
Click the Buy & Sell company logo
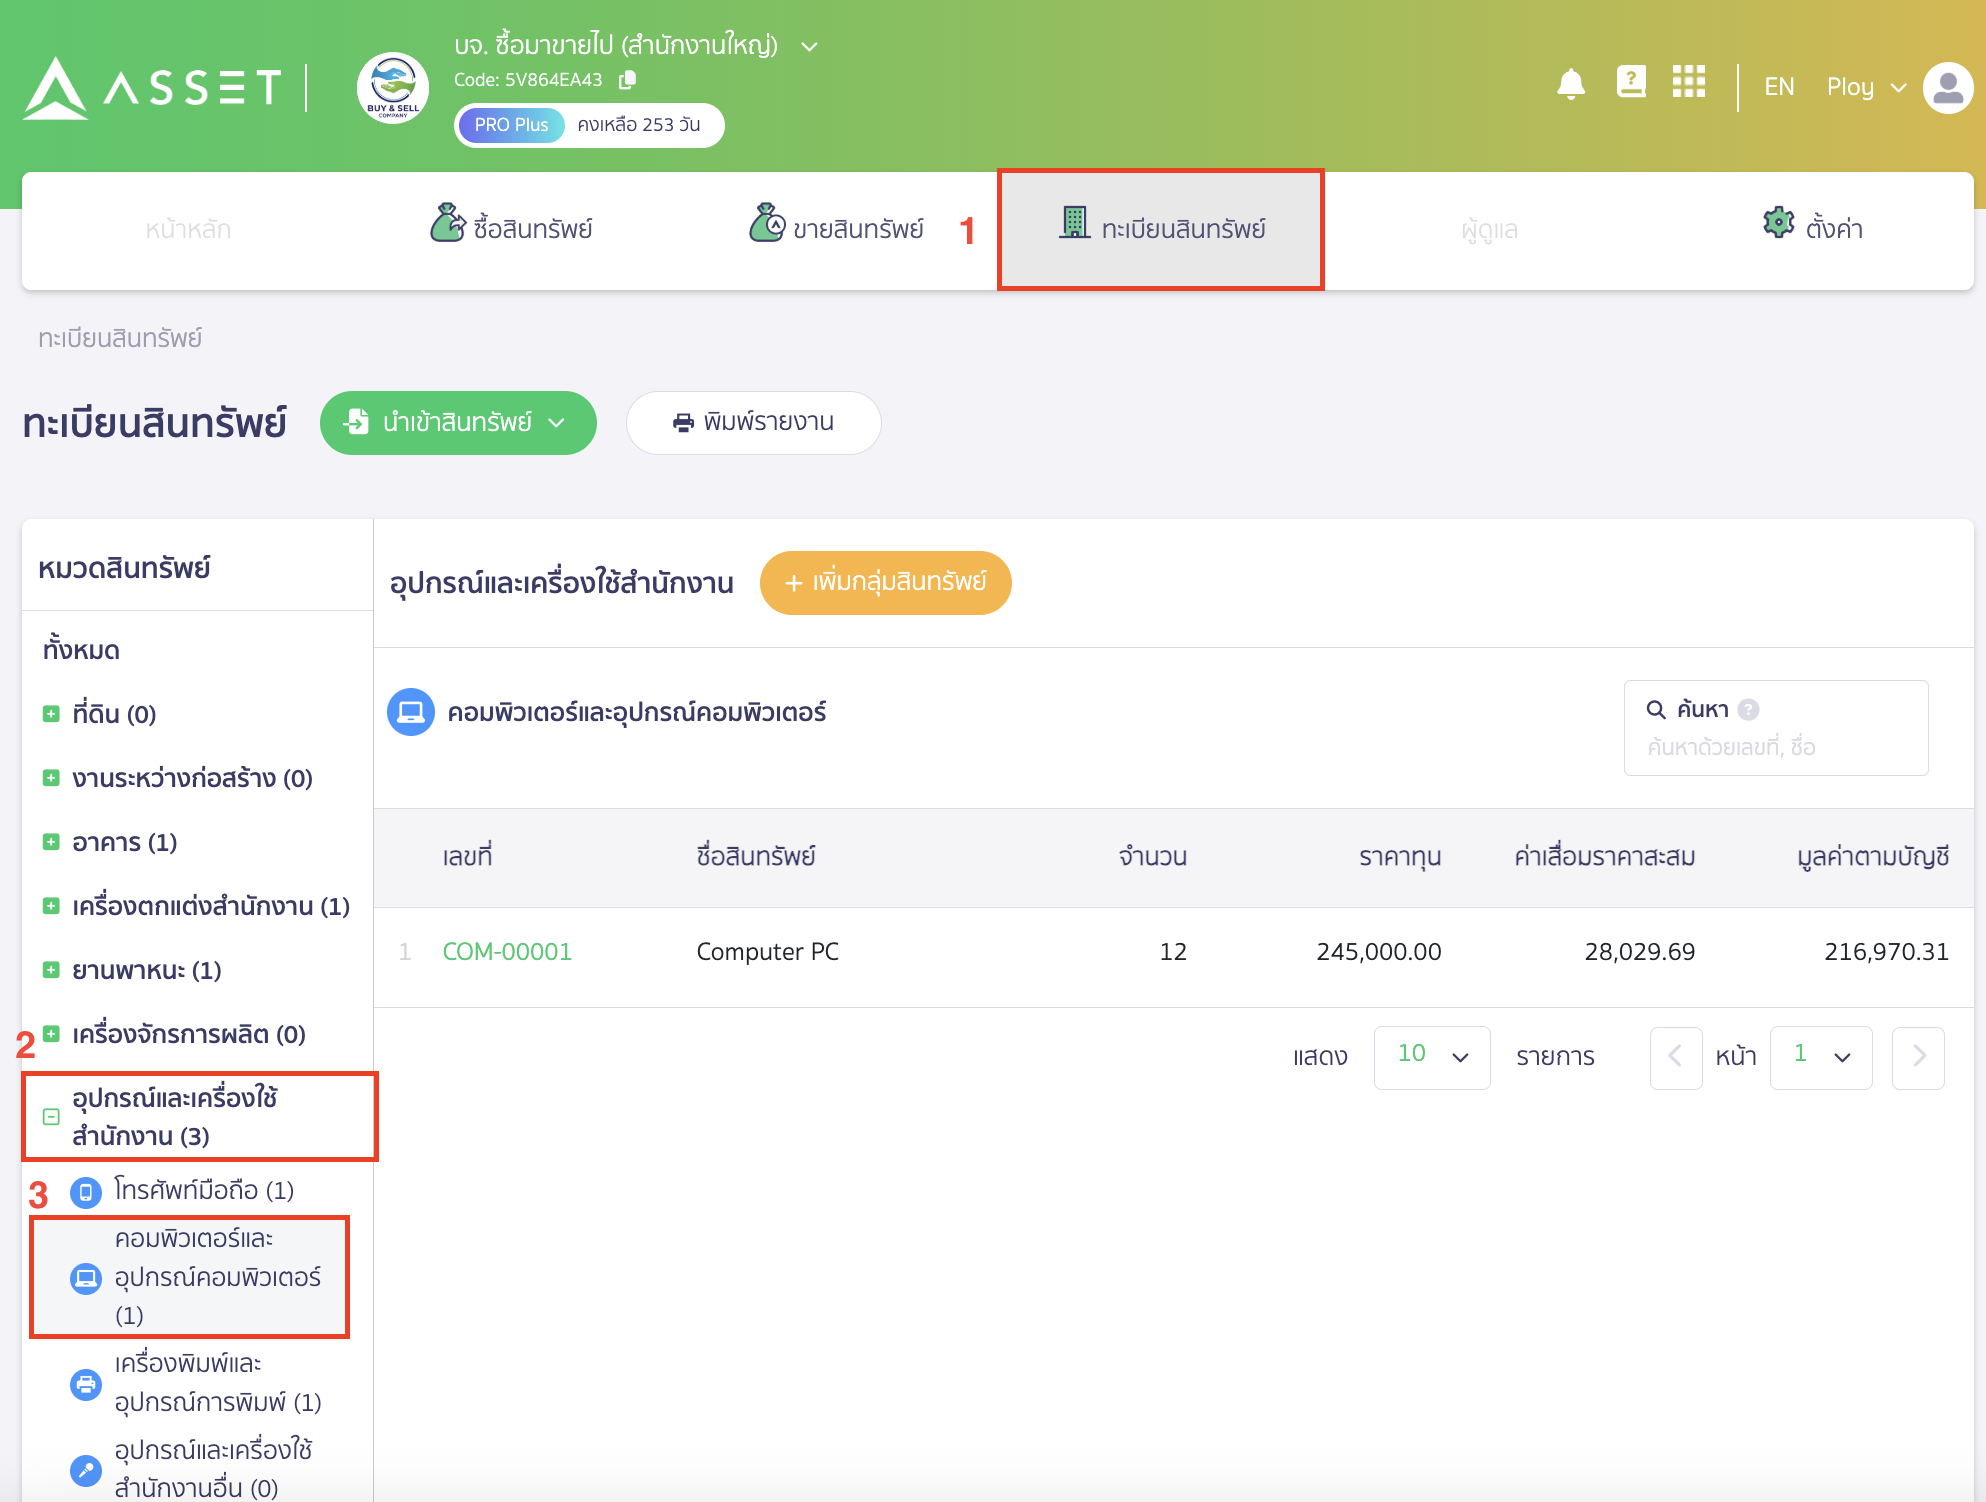click(392, 88)
